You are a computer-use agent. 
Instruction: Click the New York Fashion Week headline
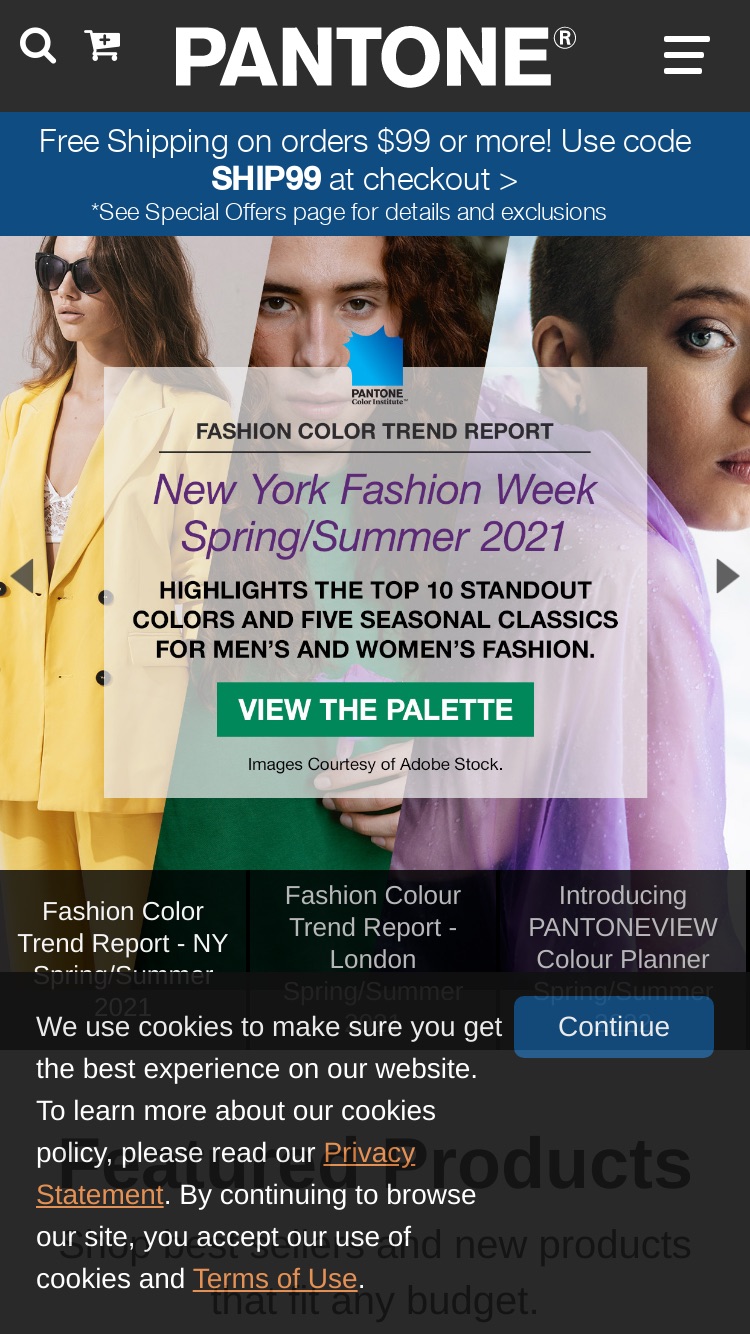375,513
